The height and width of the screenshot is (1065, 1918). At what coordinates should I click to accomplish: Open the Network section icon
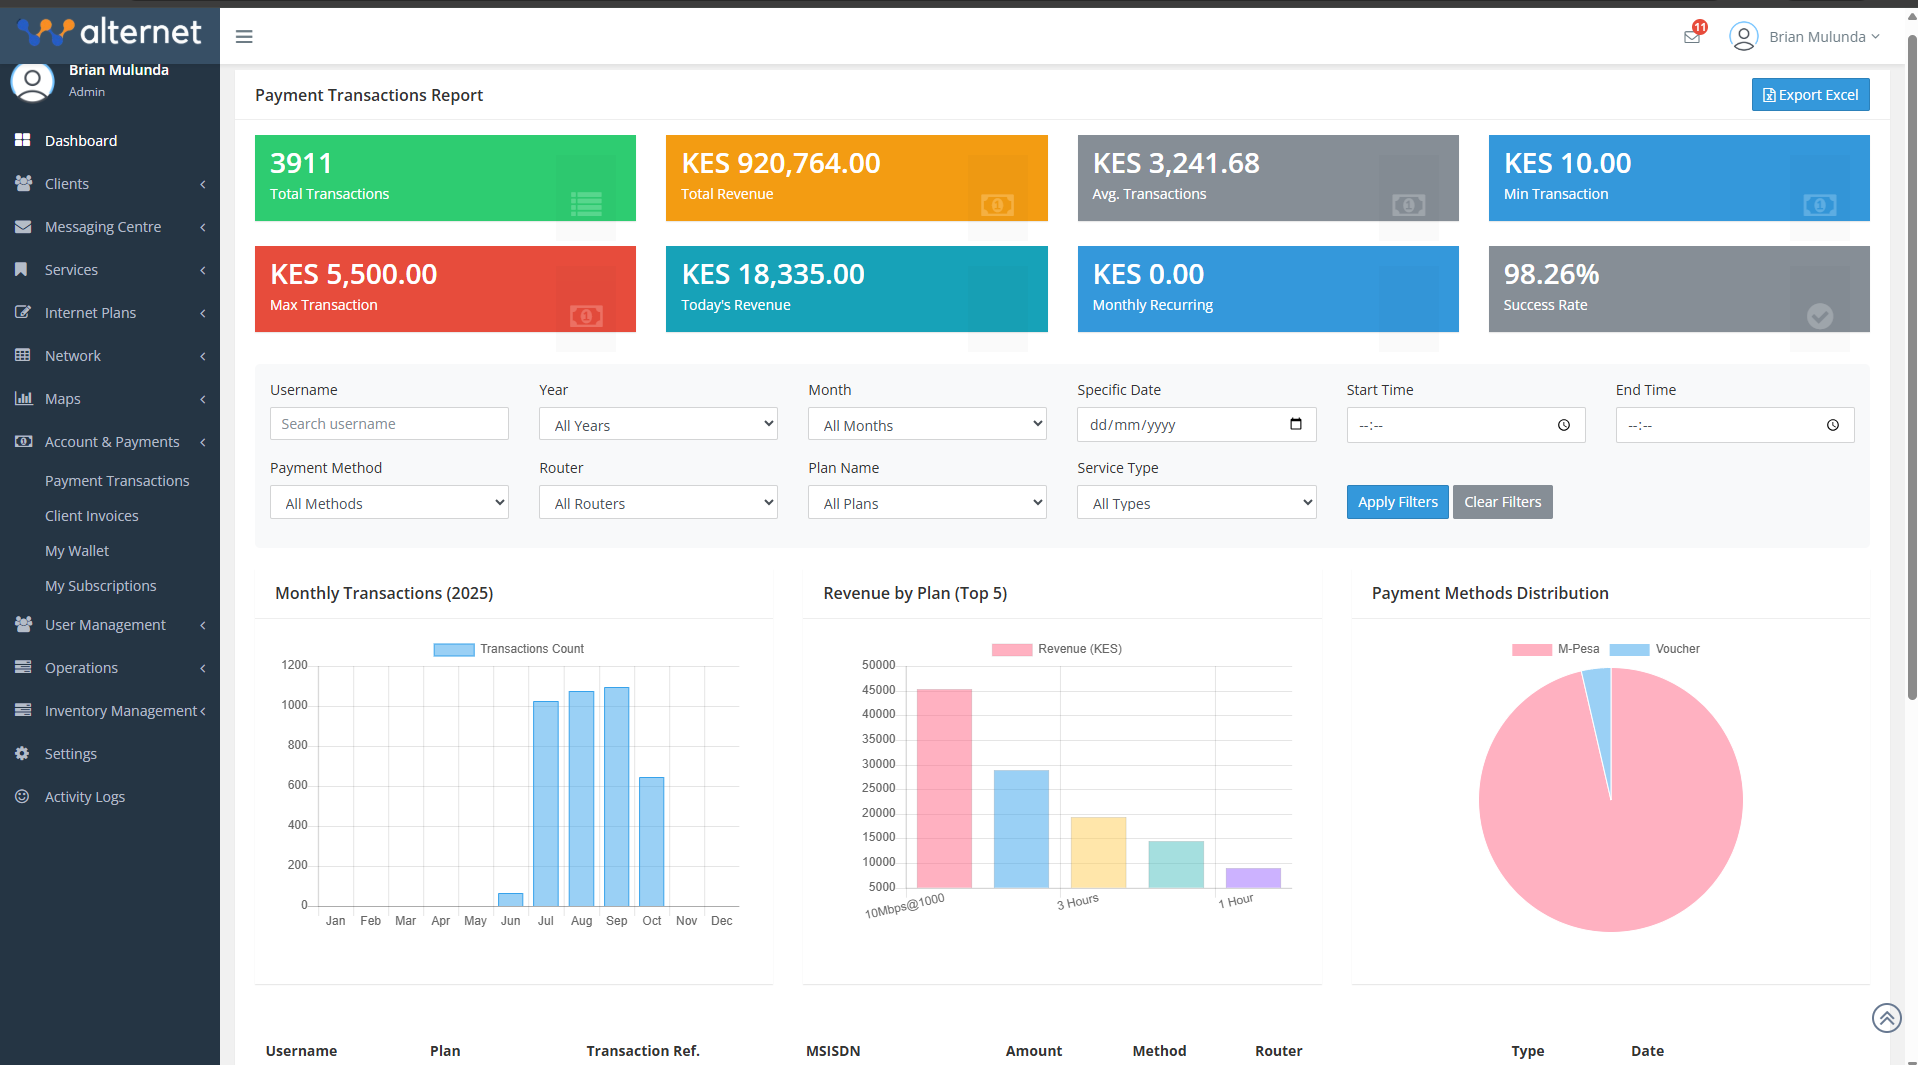pos(24,355)
